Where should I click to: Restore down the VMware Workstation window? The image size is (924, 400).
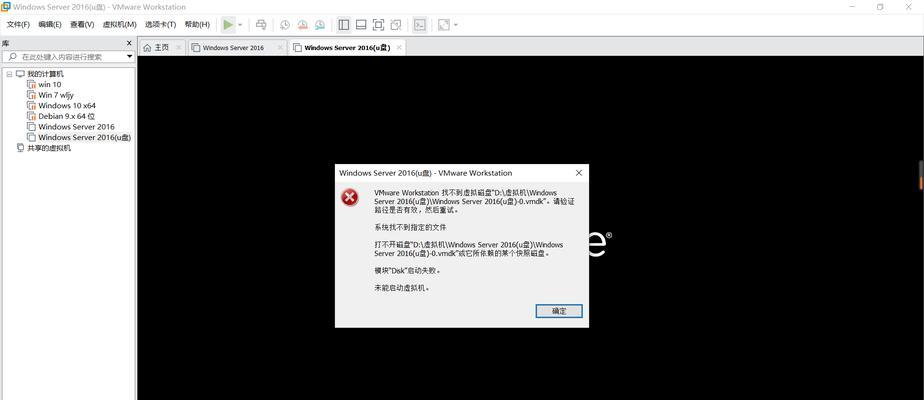pos(880,7)
